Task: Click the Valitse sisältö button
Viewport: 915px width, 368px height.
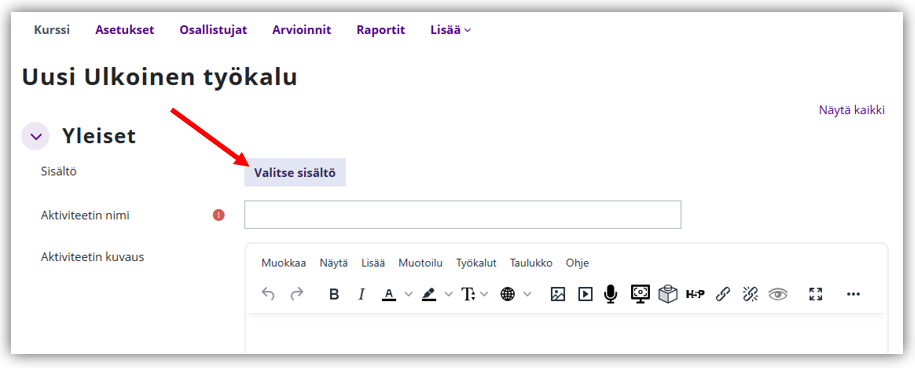Action: tap(295, 173)
